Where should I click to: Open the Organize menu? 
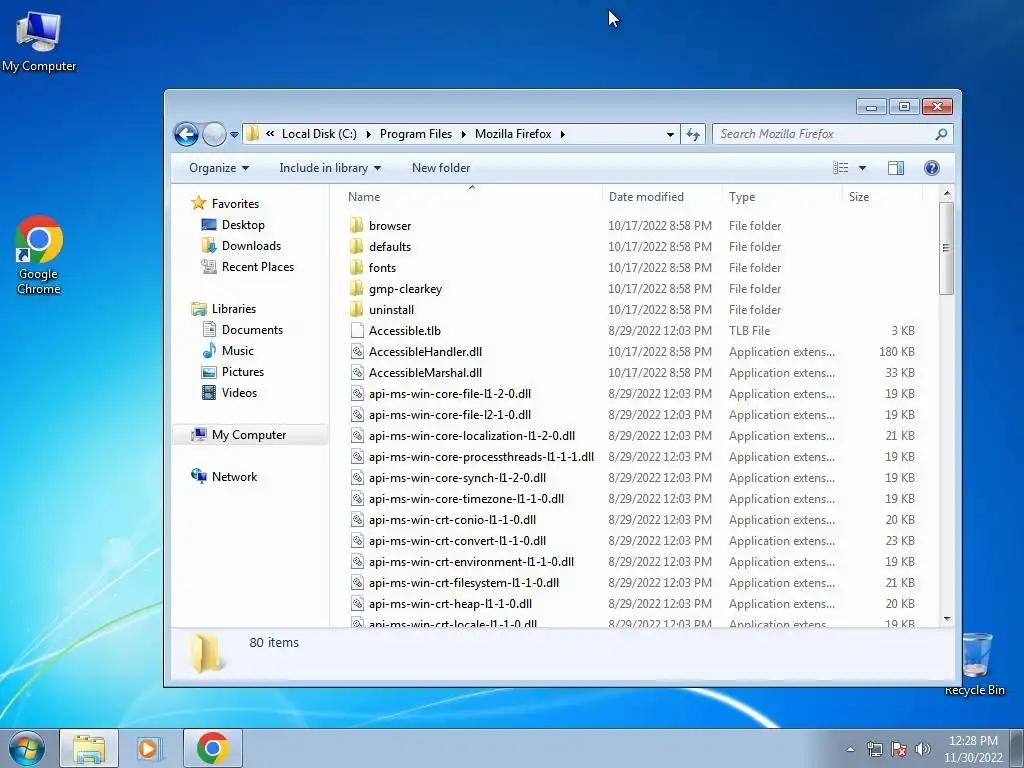[x=219, y=168]
